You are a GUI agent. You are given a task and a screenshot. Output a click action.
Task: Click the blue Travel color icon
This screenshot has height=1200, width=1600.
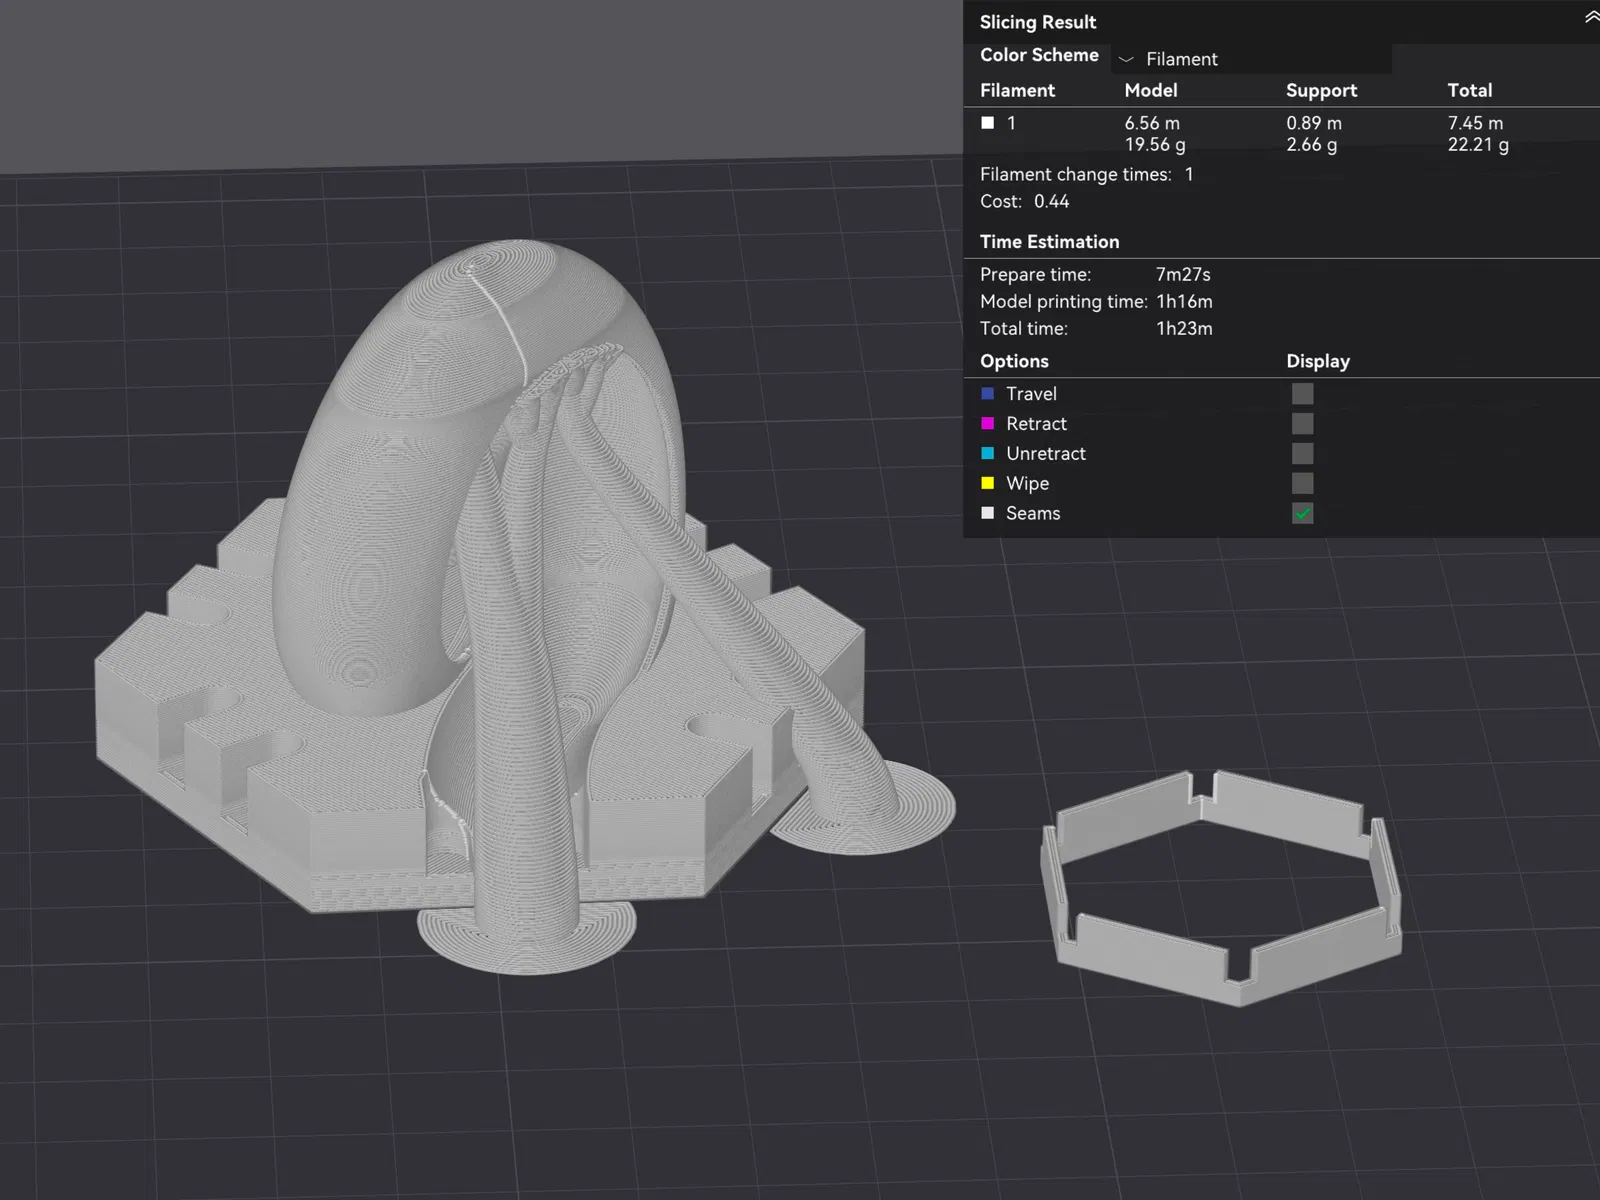pyautogui.click(x=988, y=394)
